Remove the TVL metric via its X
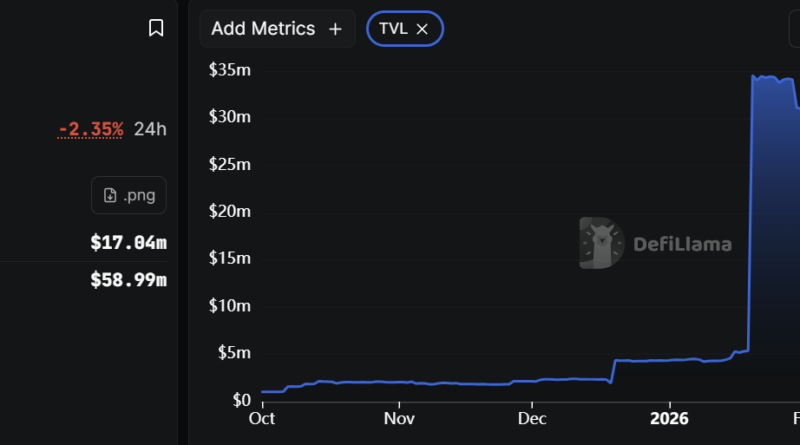The width and height of the screenshot is (800, 445). pos(422,29)
